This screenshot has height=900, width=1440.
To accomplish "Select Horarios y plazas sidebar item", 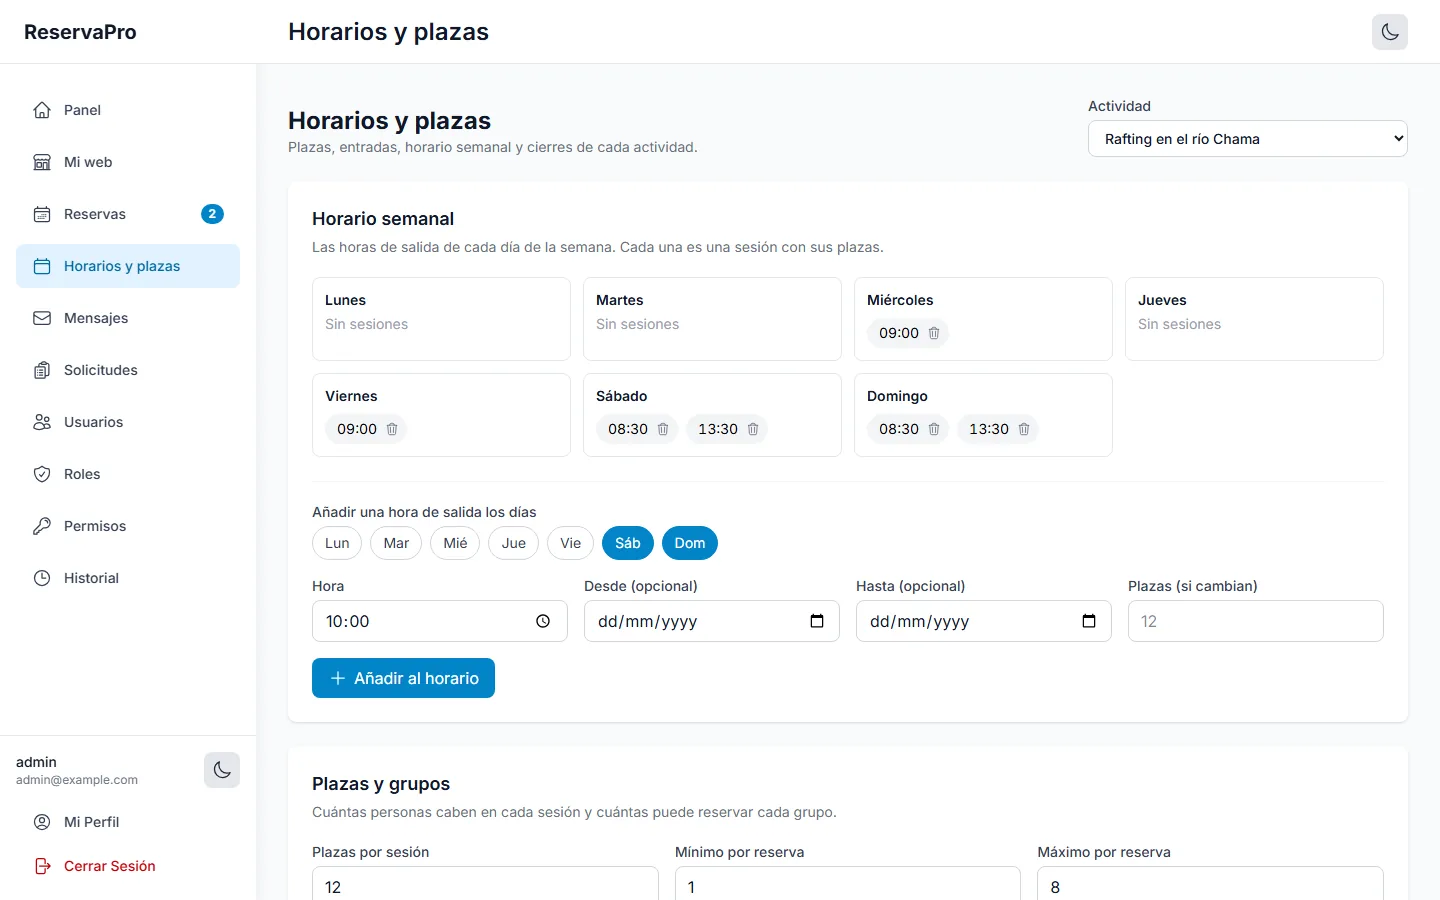I will tap(128, 266).
